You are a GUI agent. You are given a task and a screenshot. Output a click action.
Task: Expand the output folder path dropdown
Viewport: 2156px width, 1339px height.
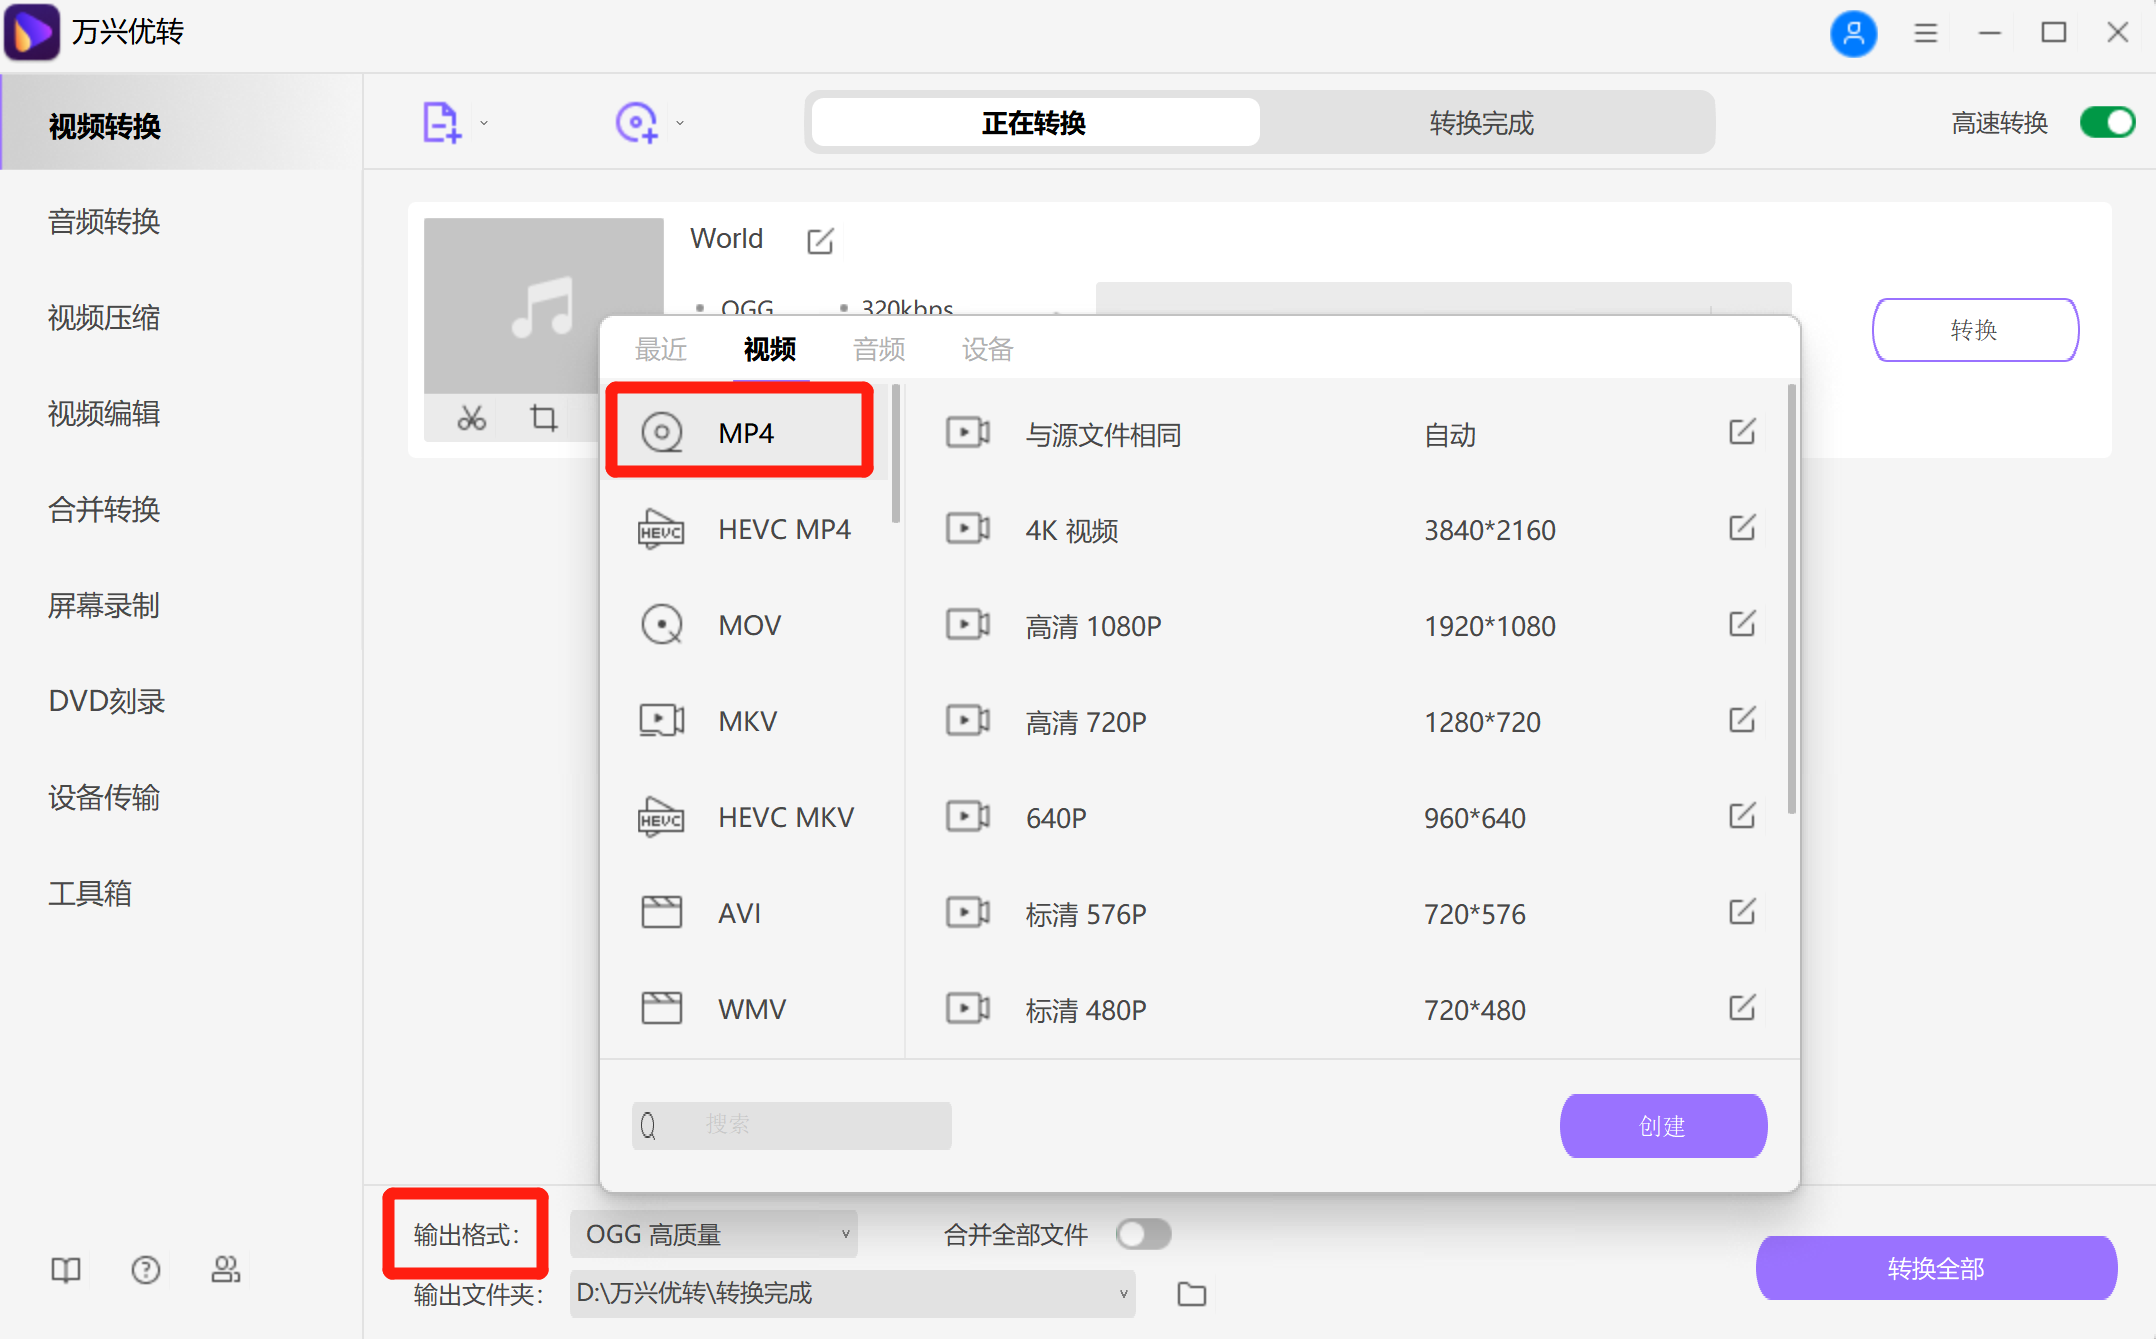[x=1123, y=1294]
